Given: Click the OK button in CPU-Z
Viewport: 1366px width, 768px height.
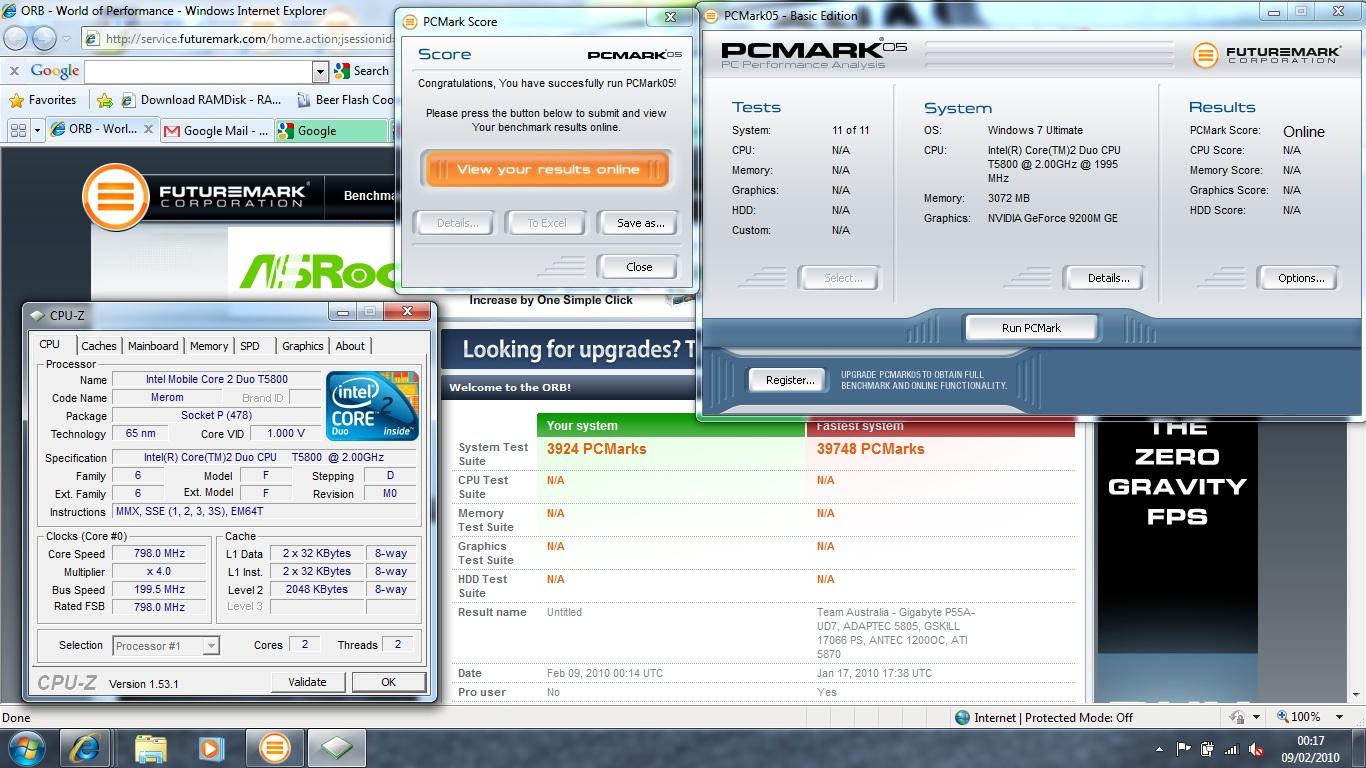Looking at the screenshot, I should coord(388,682).
